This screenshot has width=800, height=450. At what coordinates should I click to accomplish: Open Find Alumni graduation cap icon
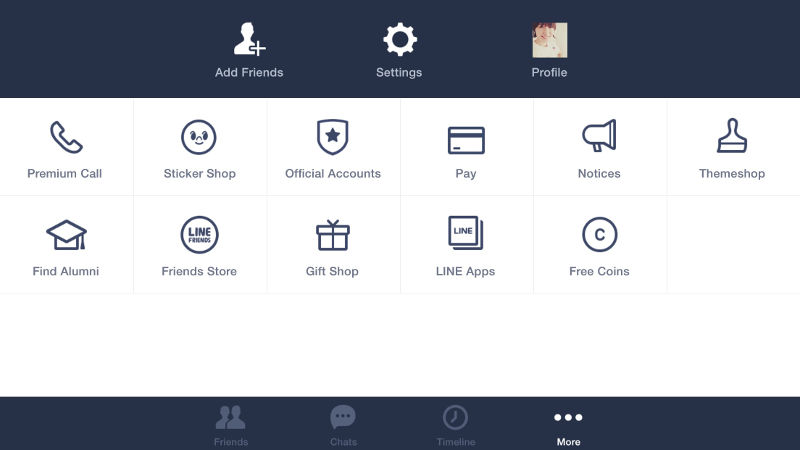point(66,235)
